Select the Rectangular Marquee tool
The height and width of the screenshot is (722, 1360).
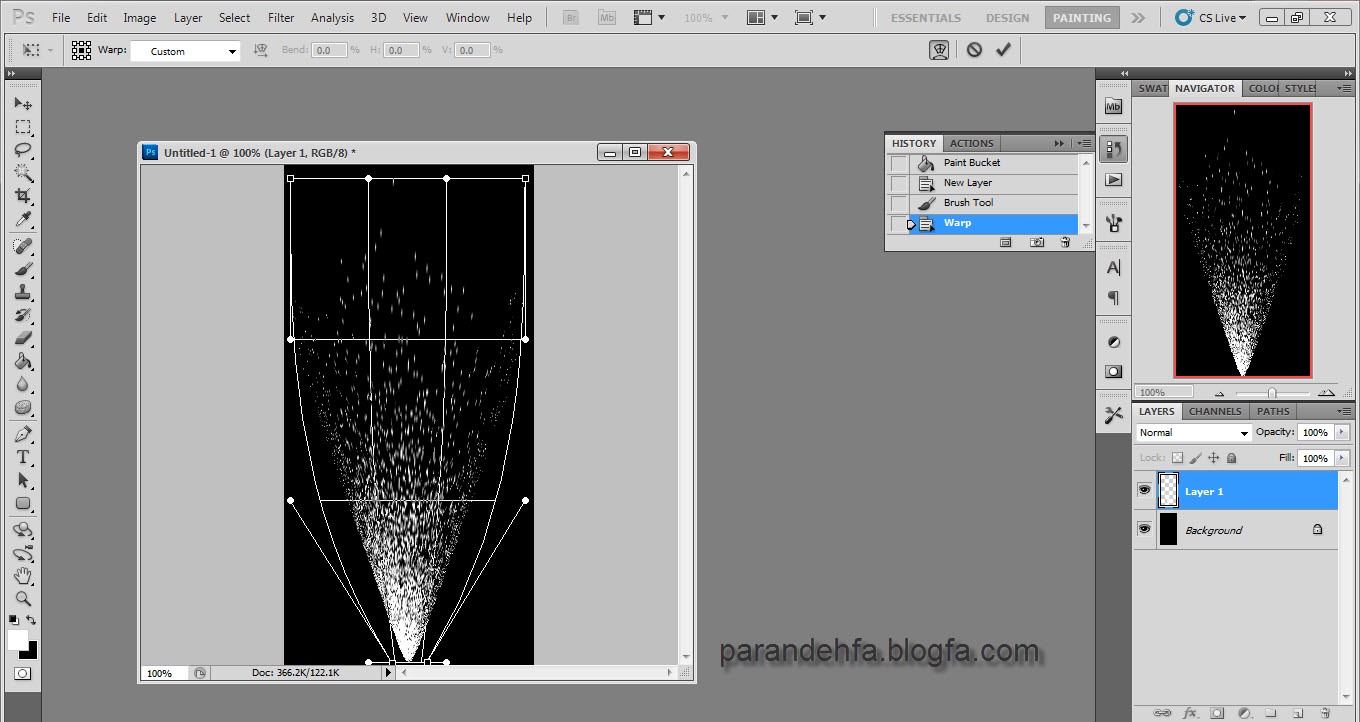point(23,127)
